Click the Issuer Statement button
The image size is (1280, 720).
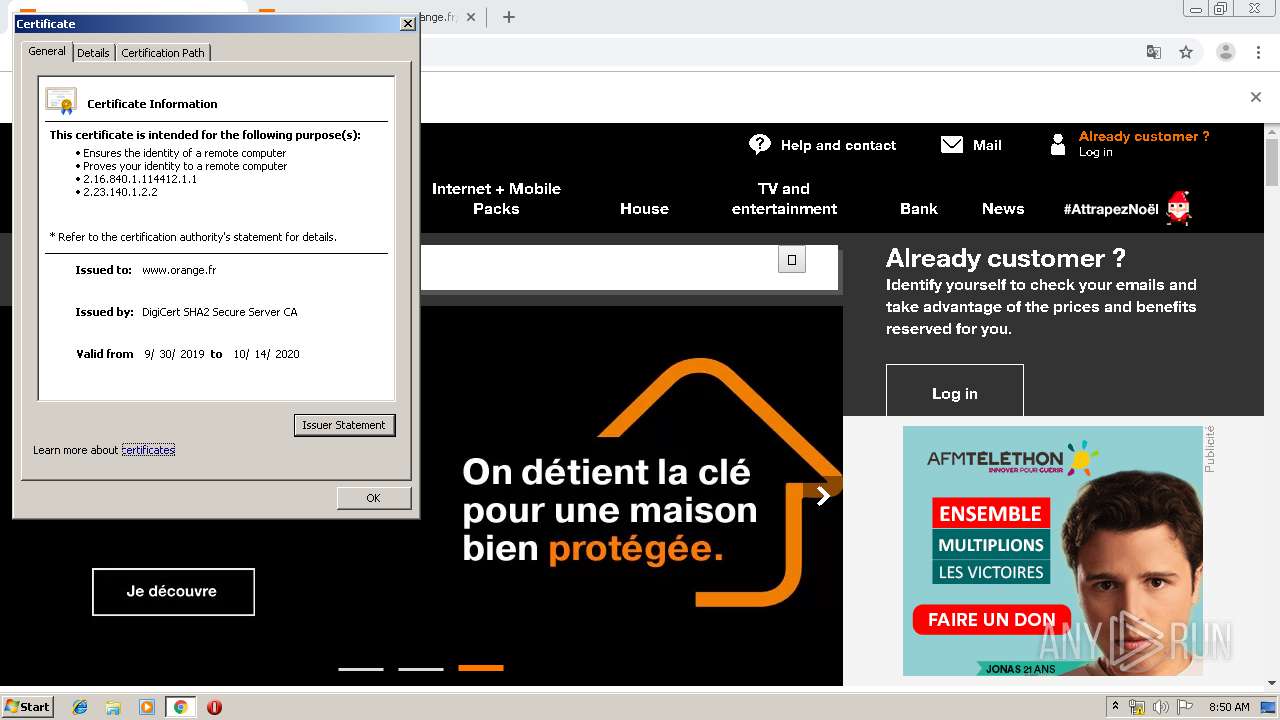pyautogui.click(x=344, y=425)
